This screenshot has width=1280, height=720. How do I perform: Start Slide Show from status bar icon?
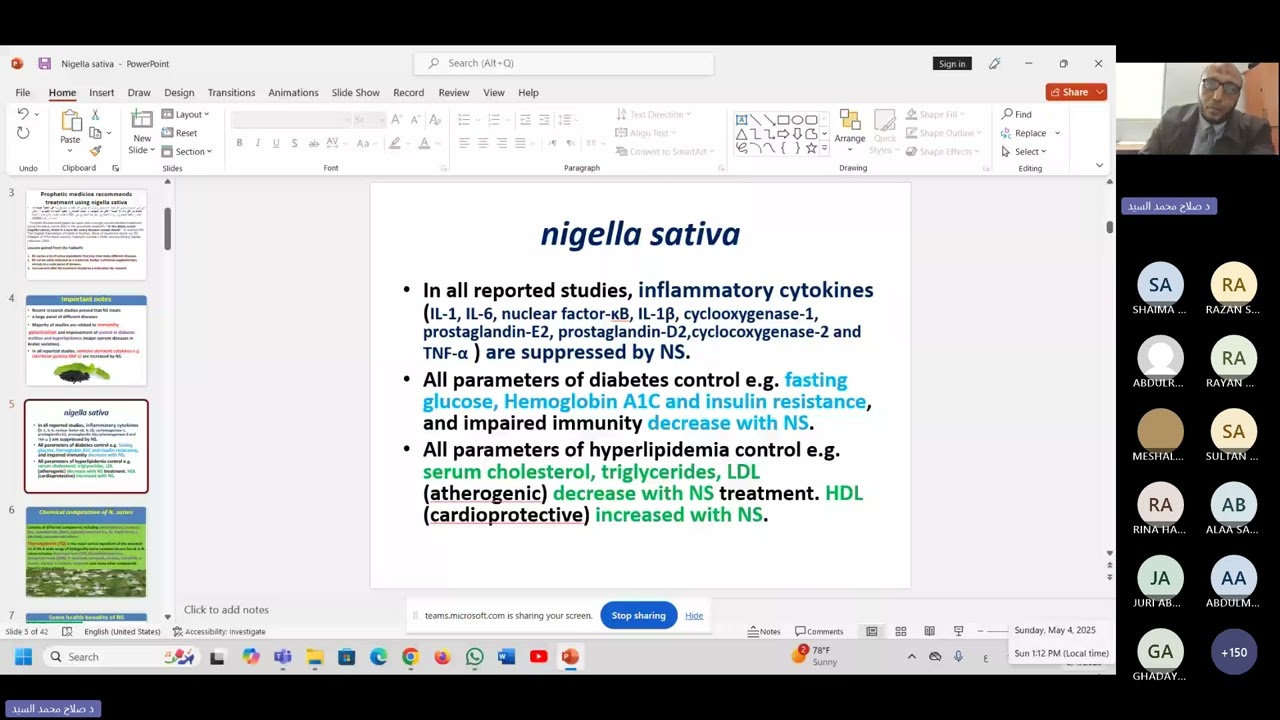click(959, 631)
